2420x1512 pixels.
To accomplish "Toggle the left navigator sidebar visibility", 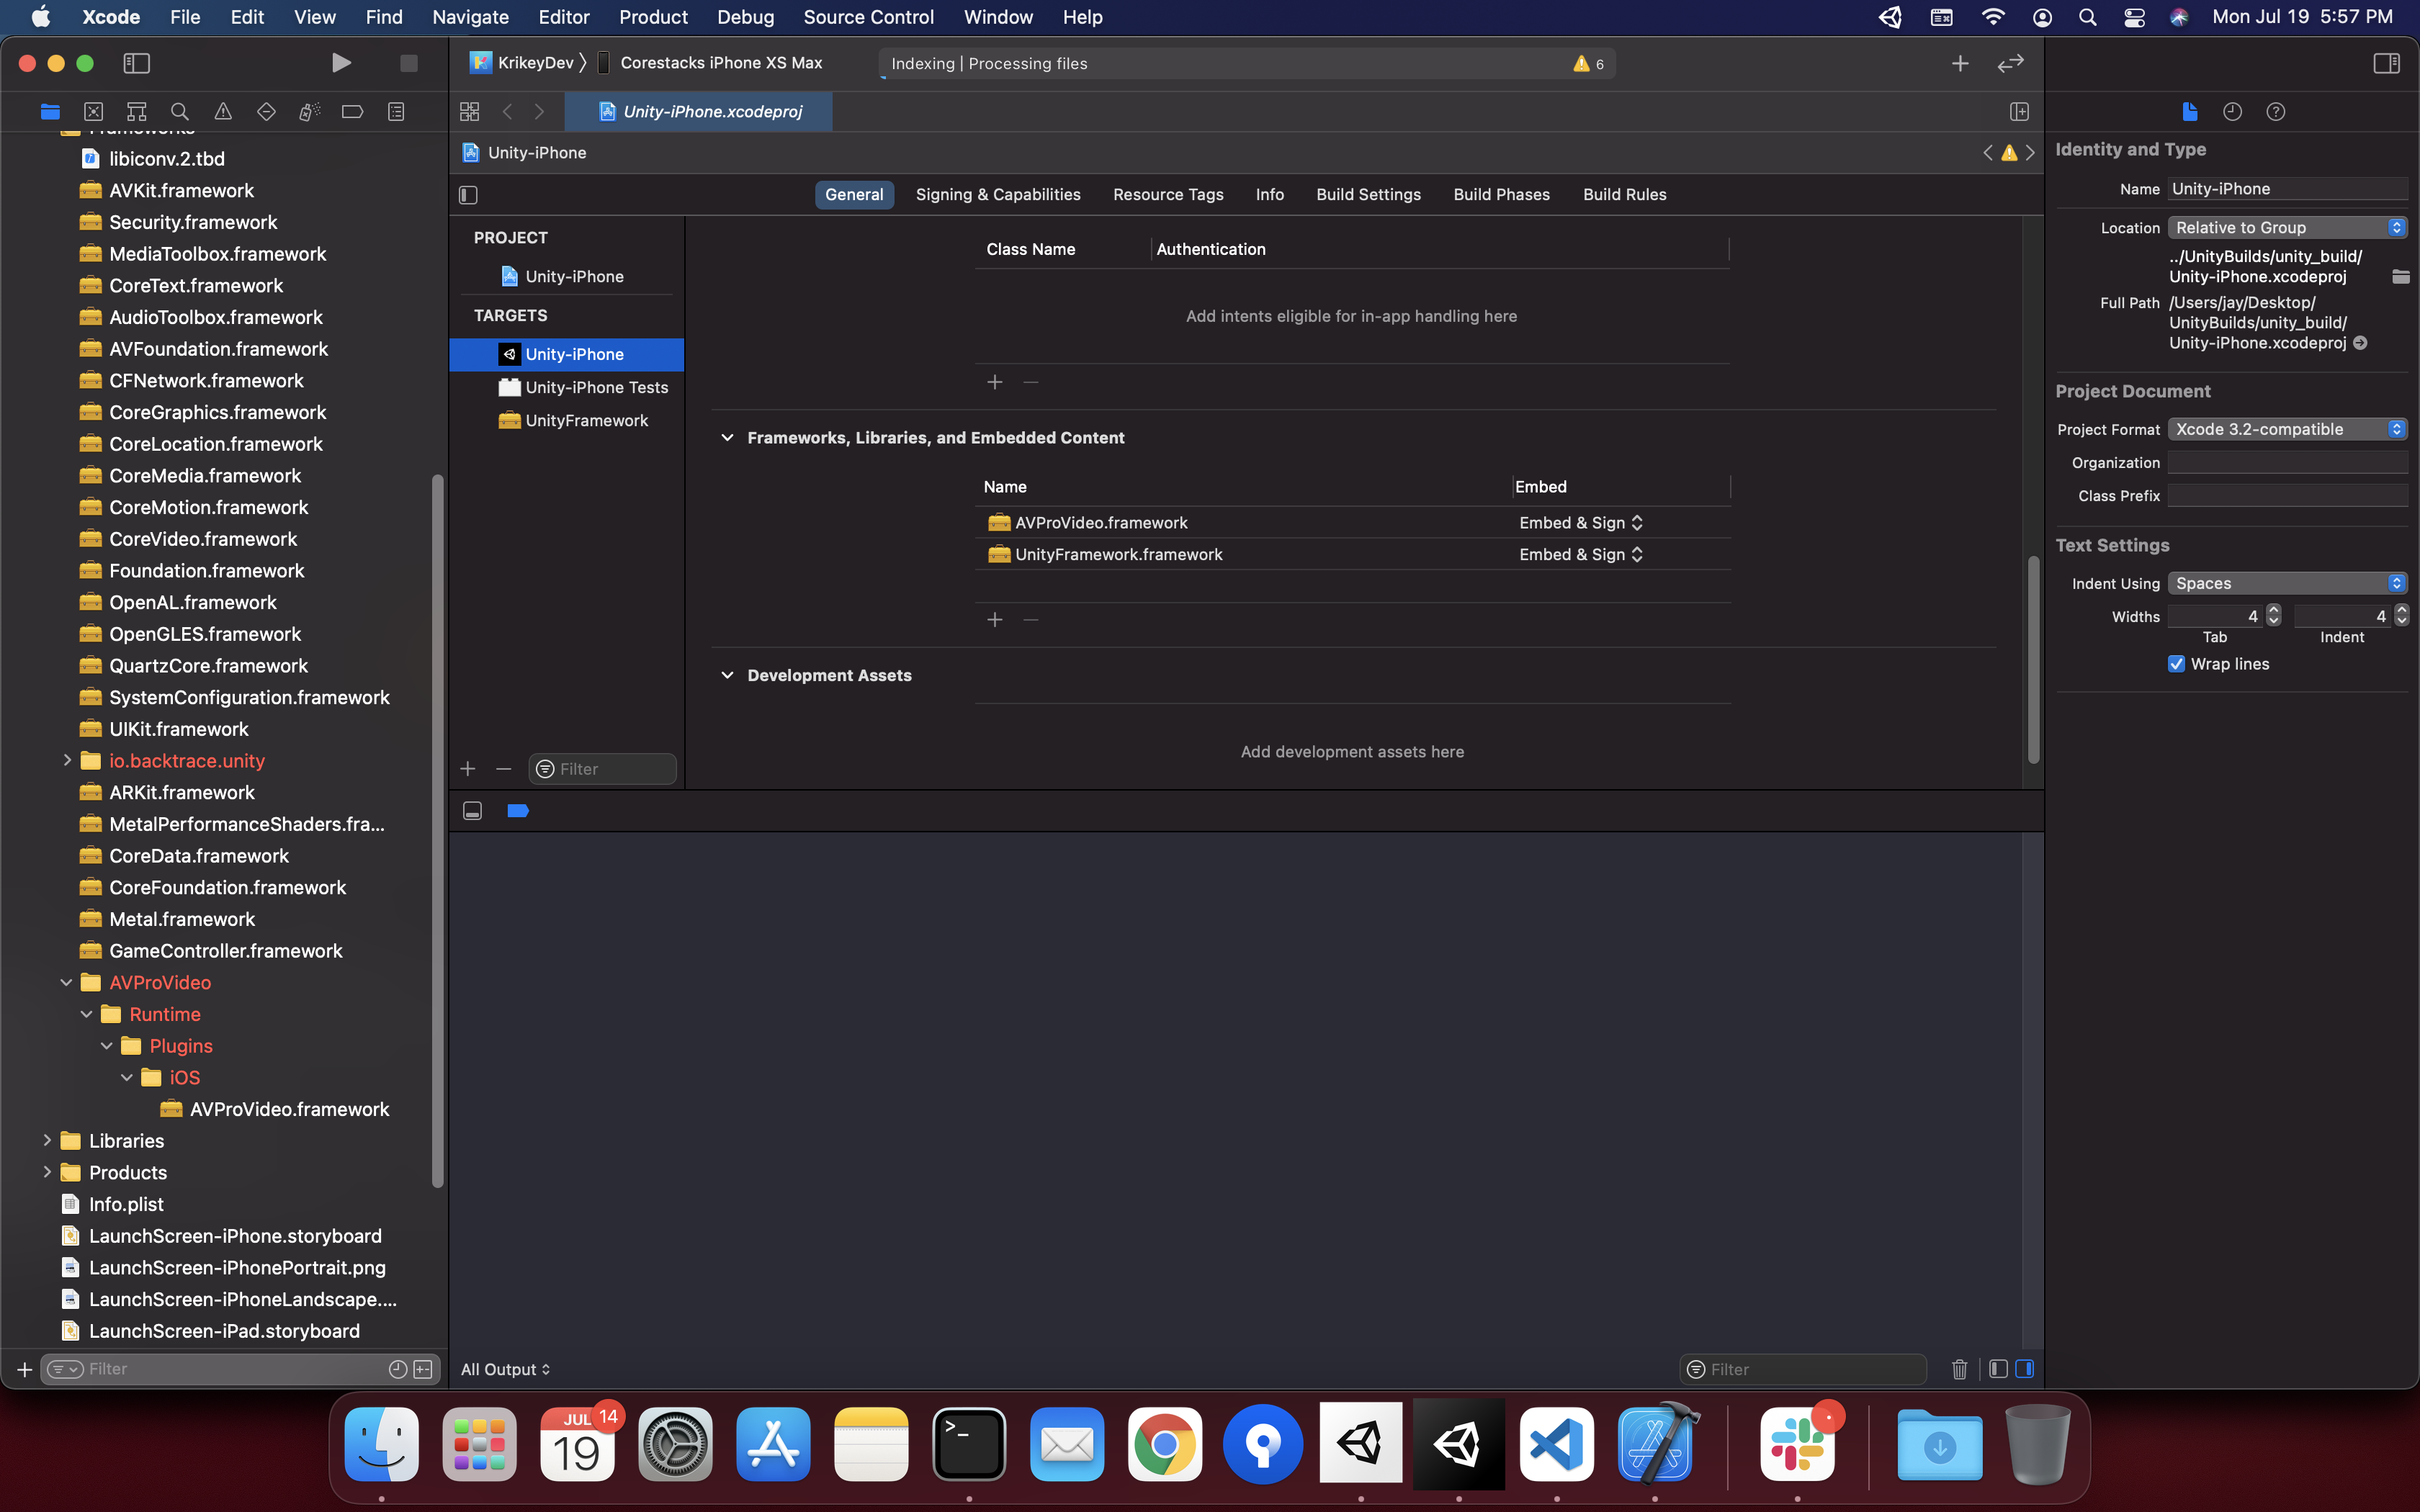I will coord(137,62).
